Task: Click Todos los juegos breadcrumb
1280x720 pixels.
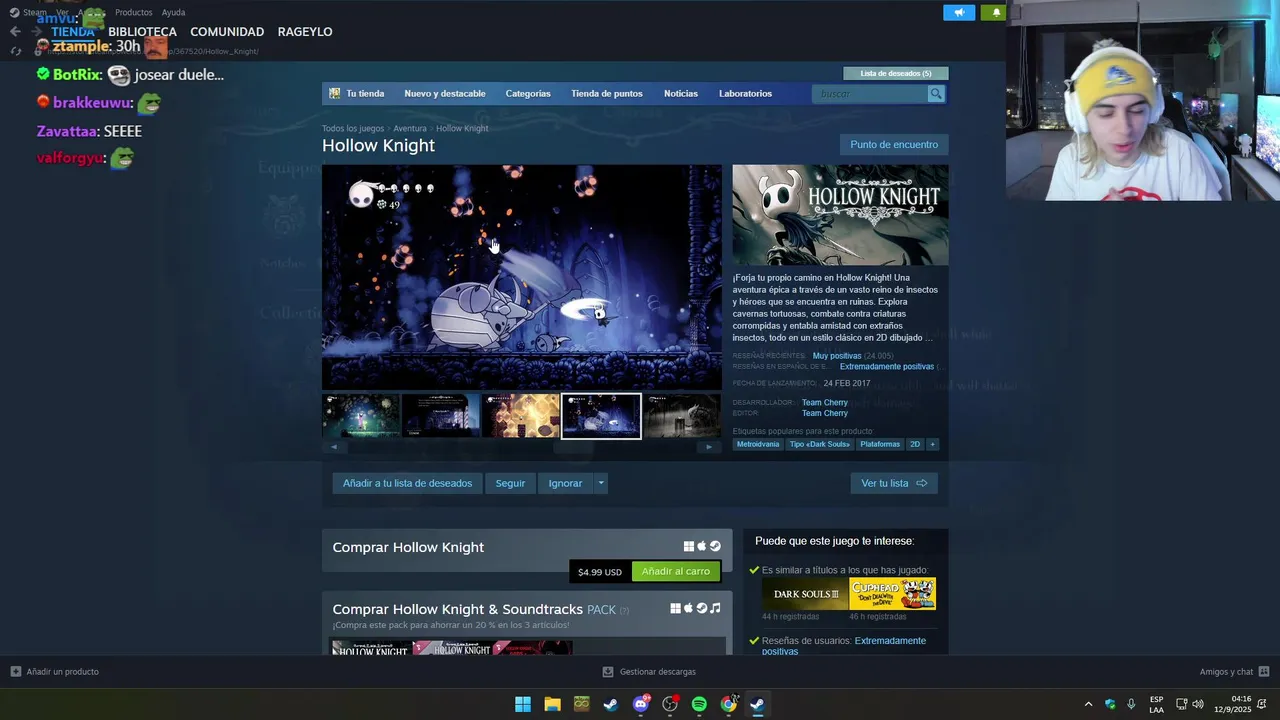Action: pos(353,129)
